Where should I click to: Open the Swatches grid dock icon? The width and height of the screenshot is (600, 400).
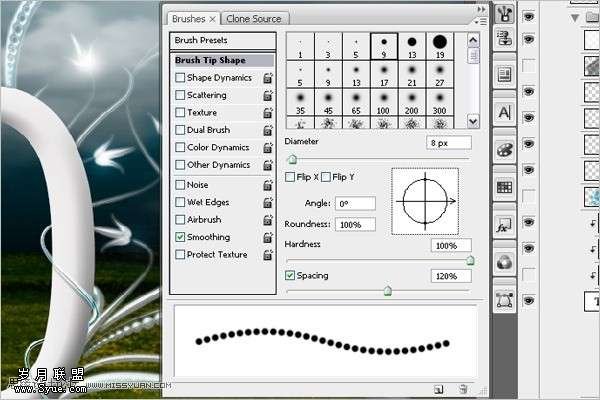click(x=505, y=187)
